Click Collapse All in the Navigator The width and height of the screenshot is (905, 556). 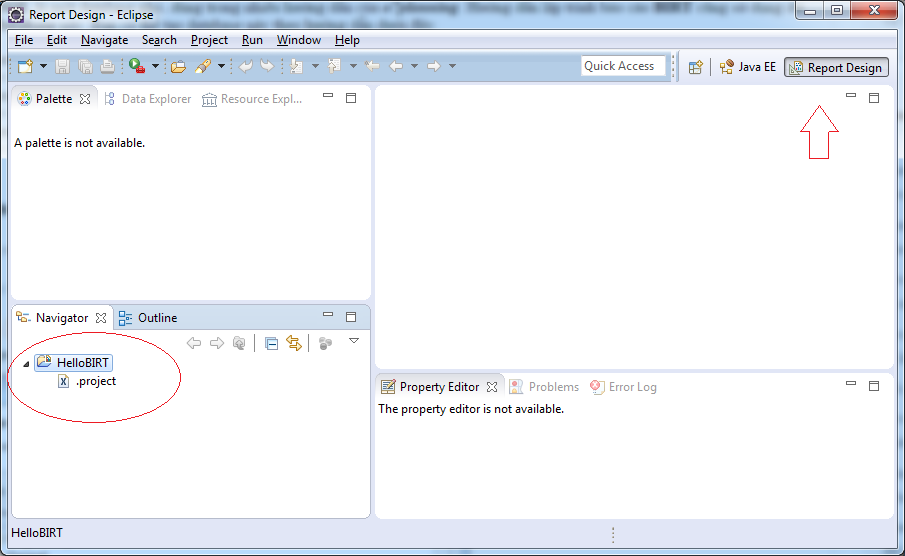[271, 344]
